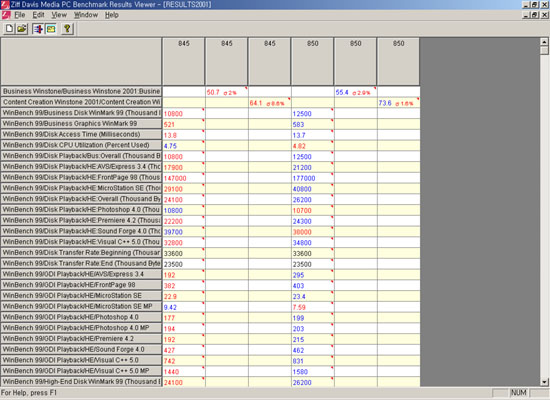Select the first 850 column header

point(313,61)
